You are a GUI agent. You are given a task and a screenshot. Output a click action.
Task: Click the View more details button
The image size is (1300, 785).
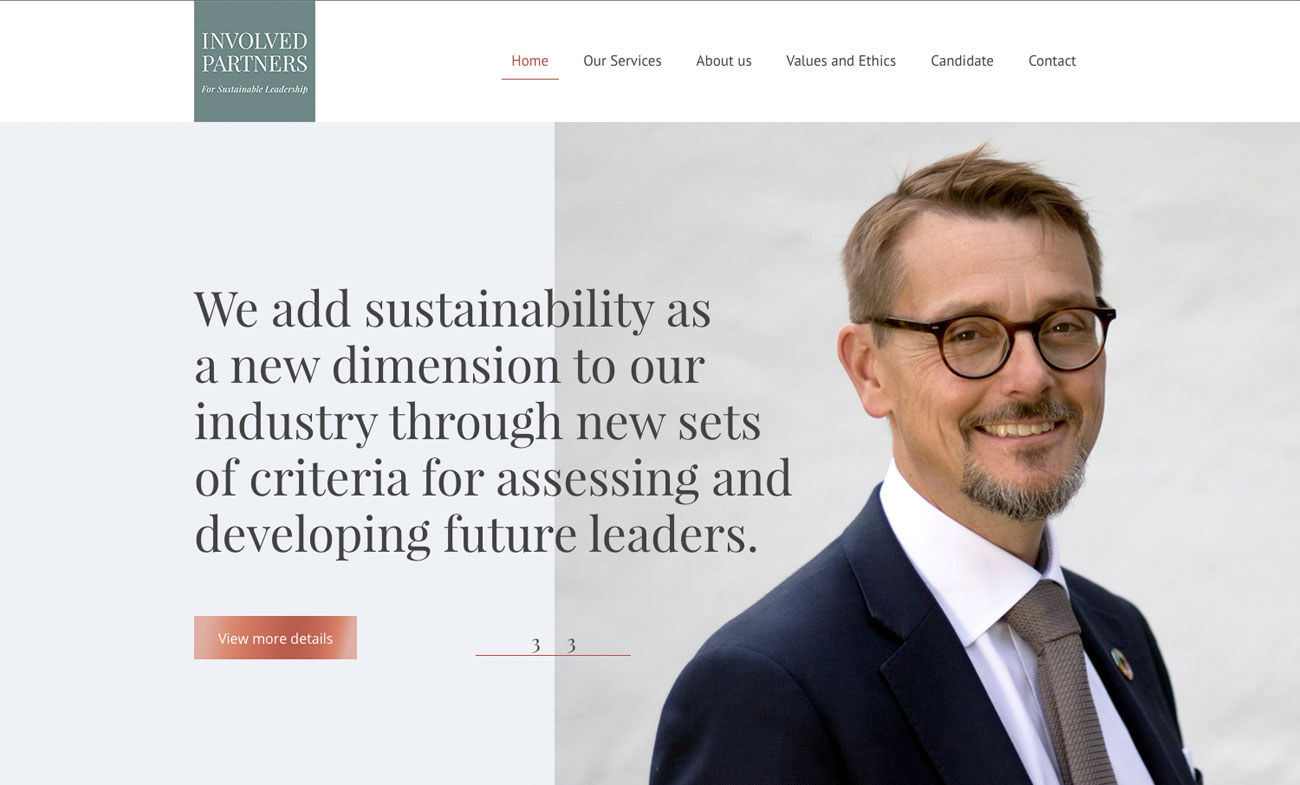(x=275, y=638)
